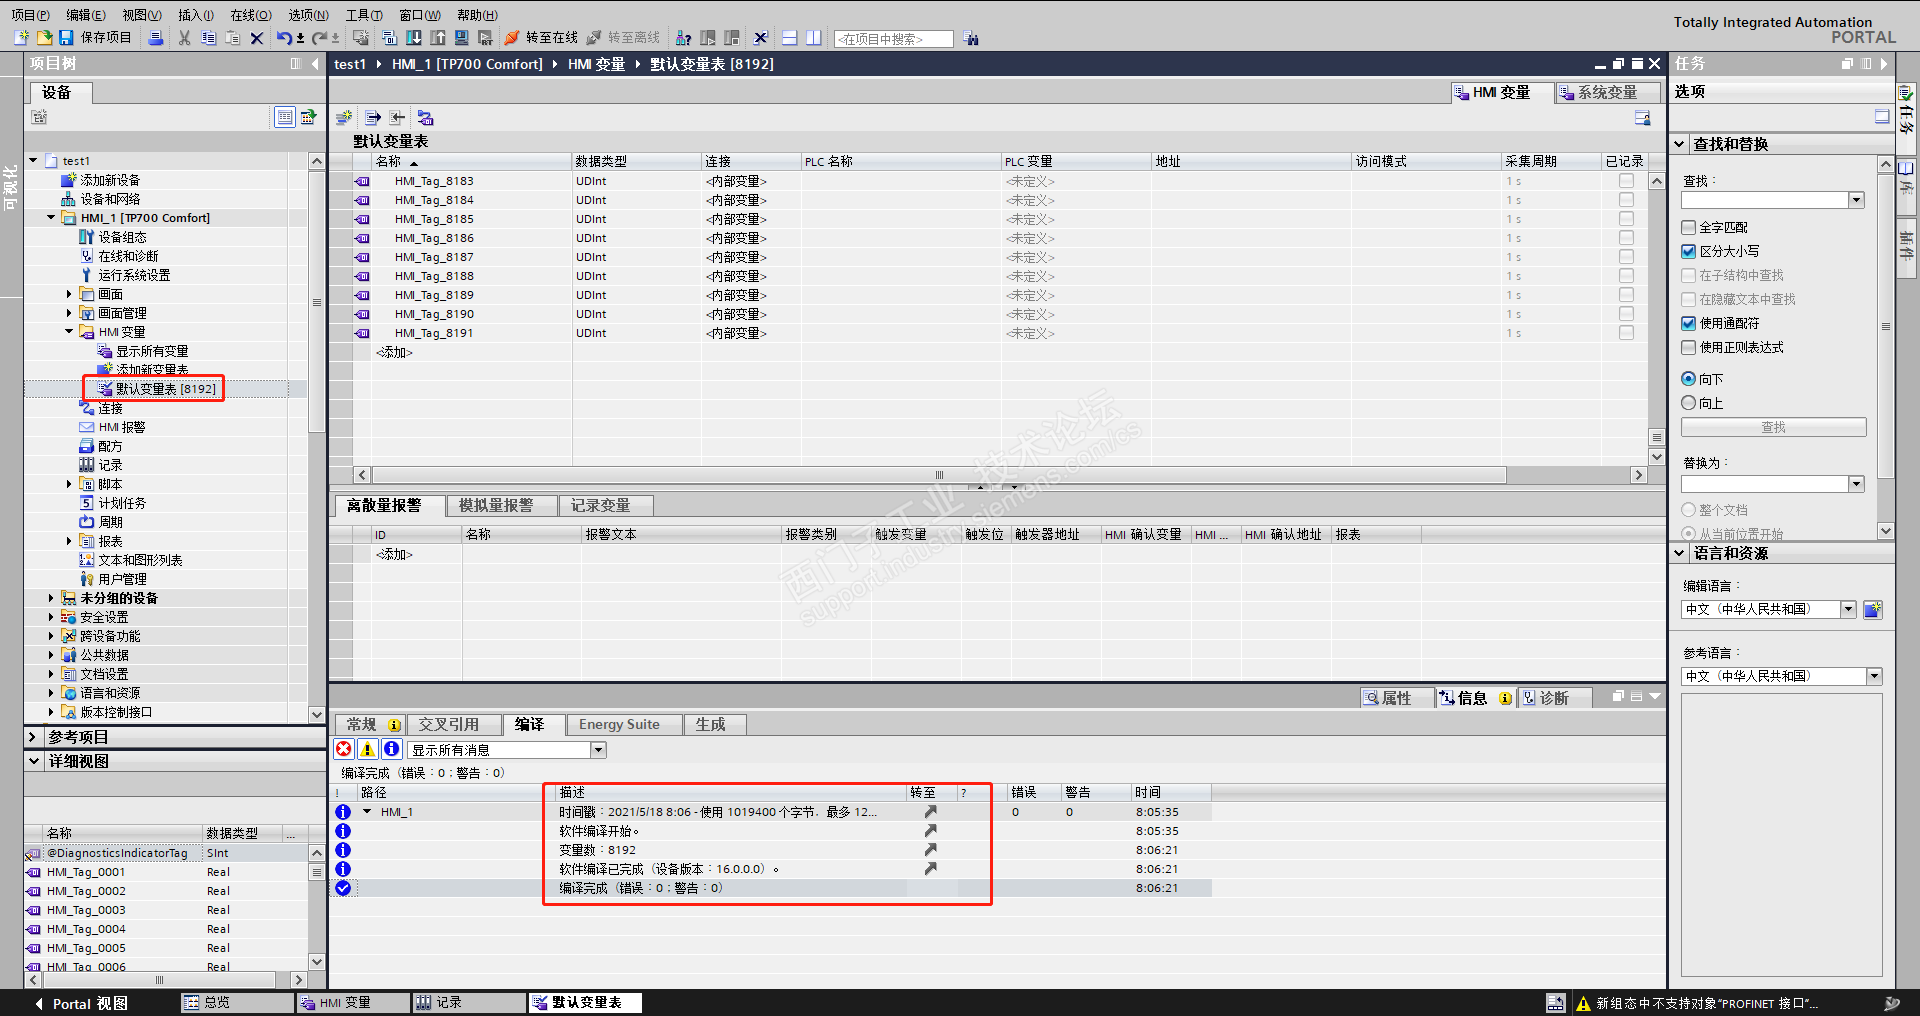
Task: Check the 已记录 box for HMI_Tag_8190
Action: point(1626,314)
